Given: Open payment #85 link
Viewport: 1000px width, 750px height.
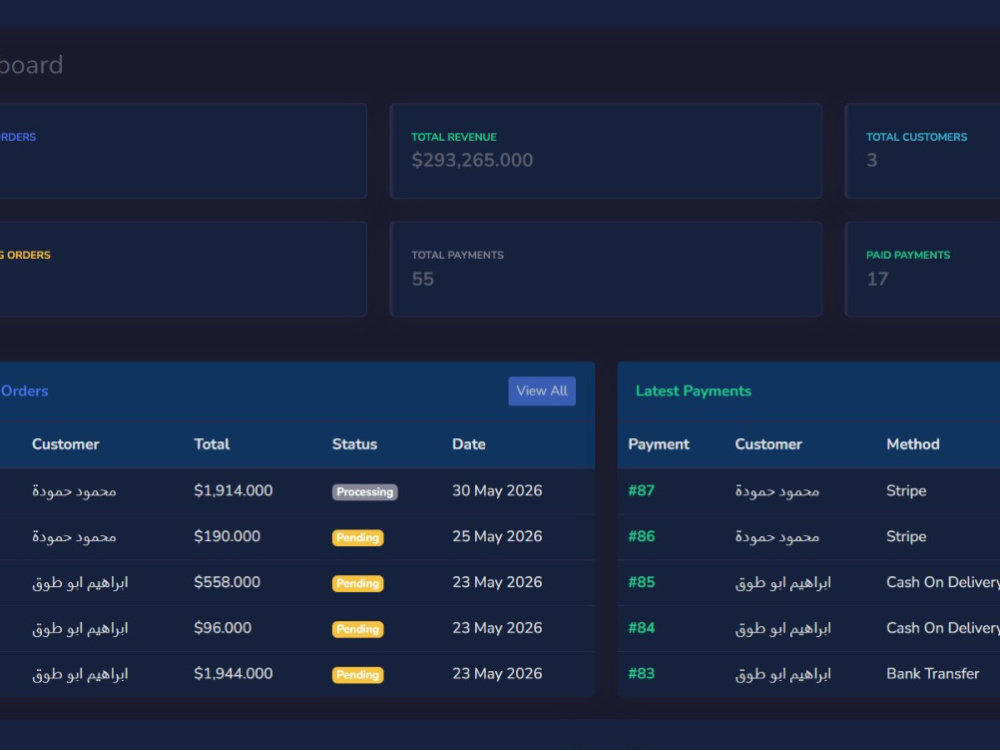Looking at the screenshot, I should 641,582.
